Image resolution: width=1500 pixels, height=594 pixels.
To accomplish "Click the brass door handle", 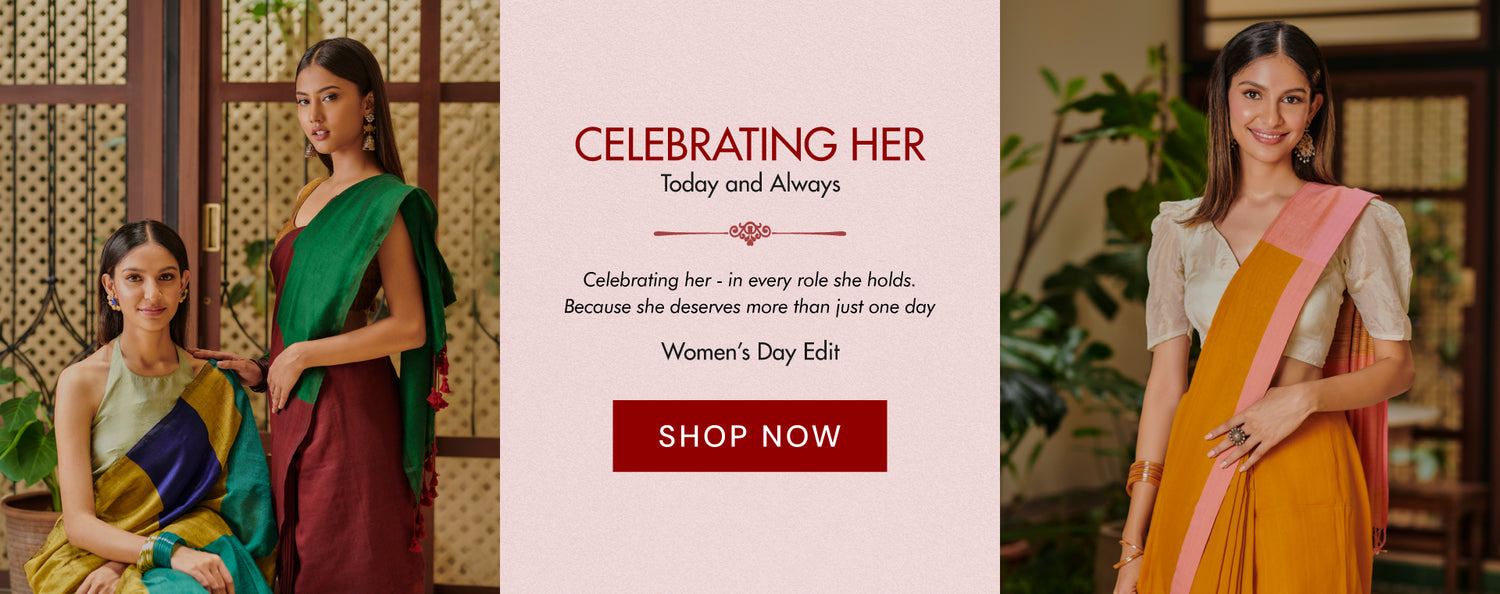I will [211, 227].
